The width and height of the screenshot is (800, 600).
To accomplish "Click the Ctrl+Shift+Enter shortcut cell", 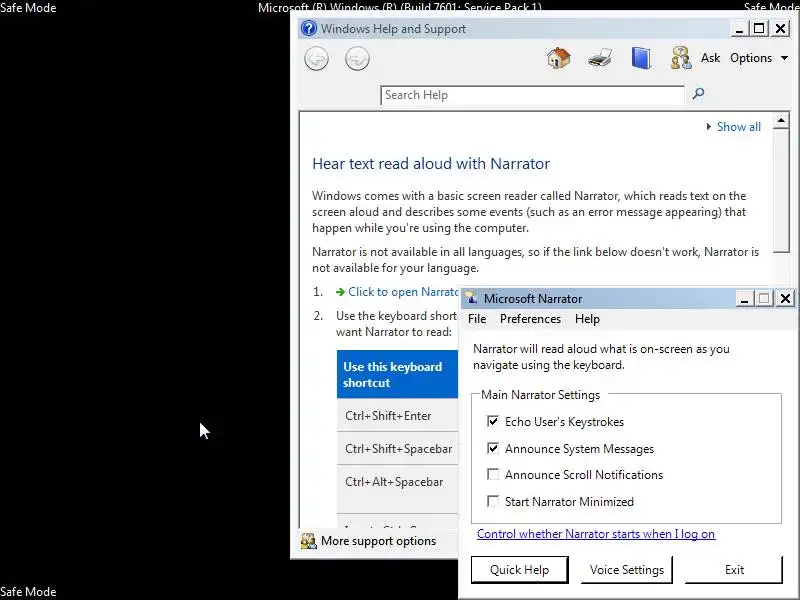I will (397, 416).
